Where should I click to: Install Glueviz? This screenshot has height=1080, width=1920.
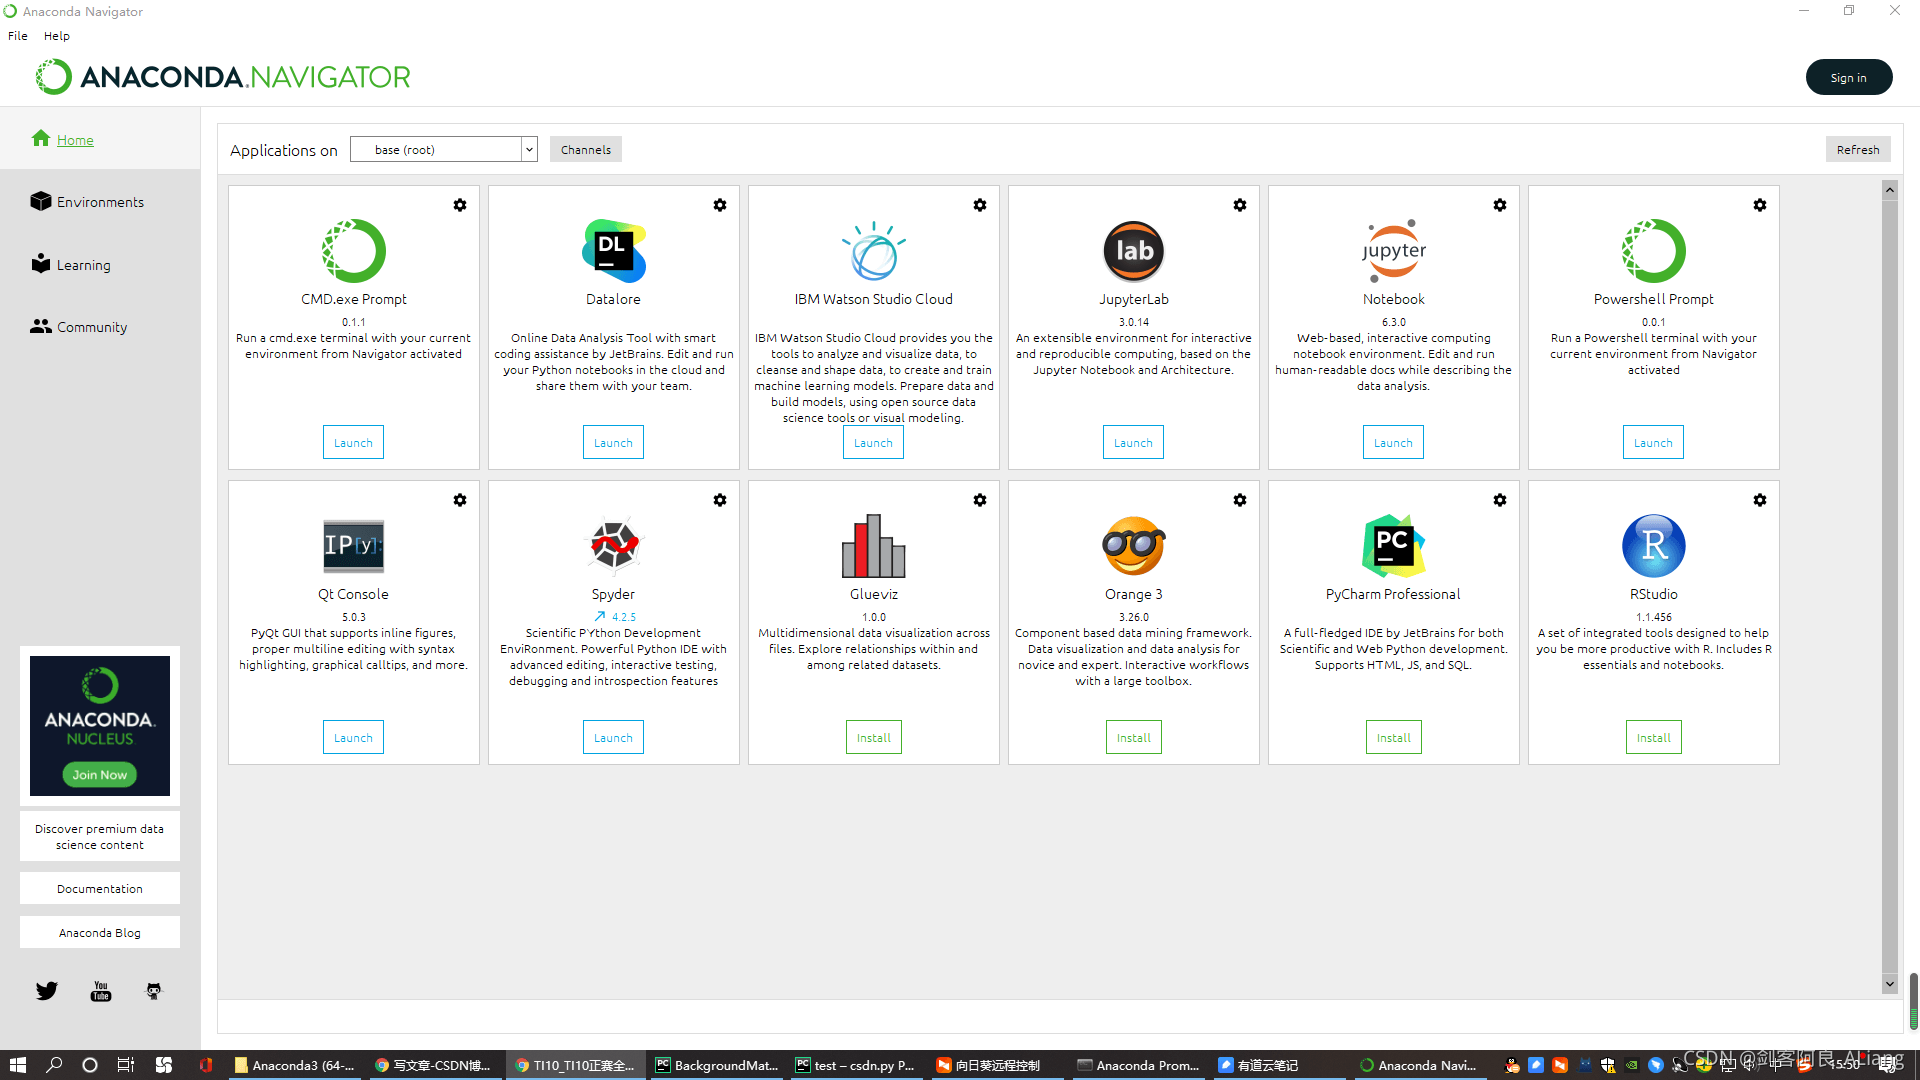click(x=874, y=737)
